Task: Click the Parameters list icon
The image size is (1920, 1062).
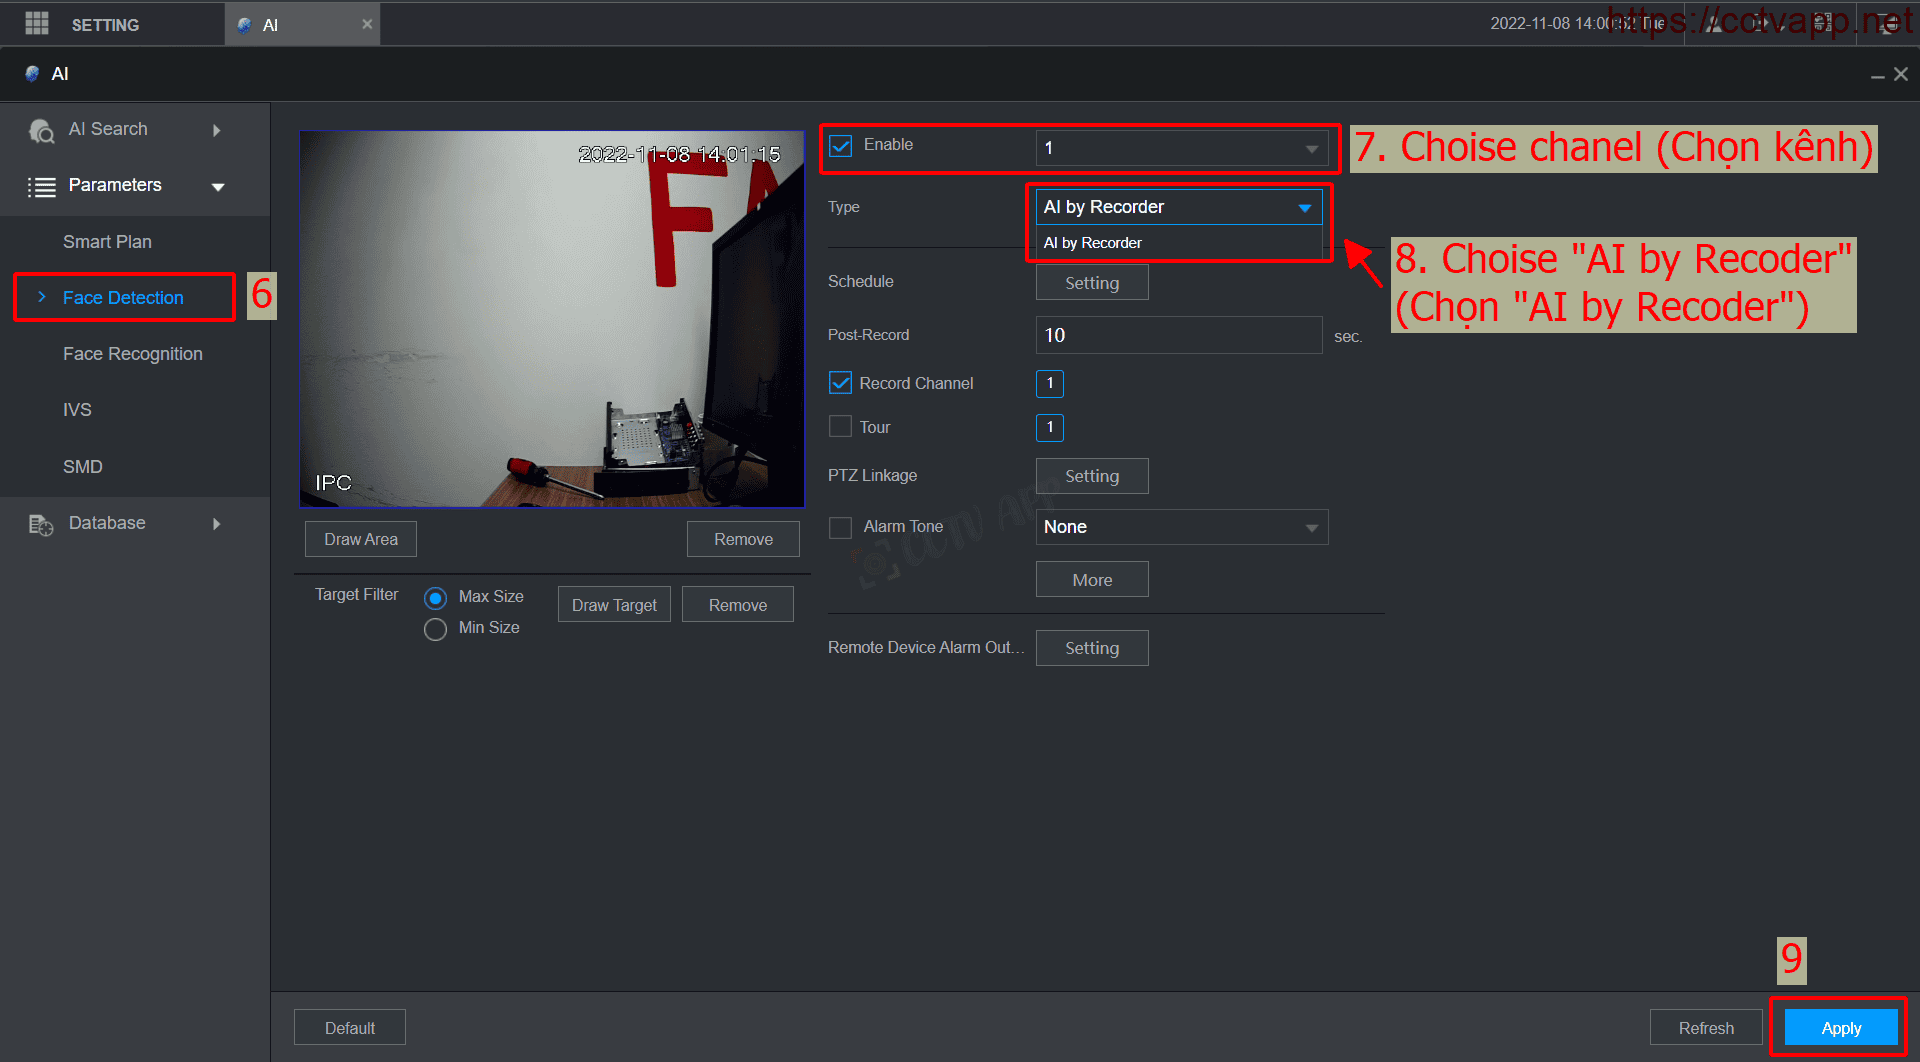Action: click(x=41, y=187)
